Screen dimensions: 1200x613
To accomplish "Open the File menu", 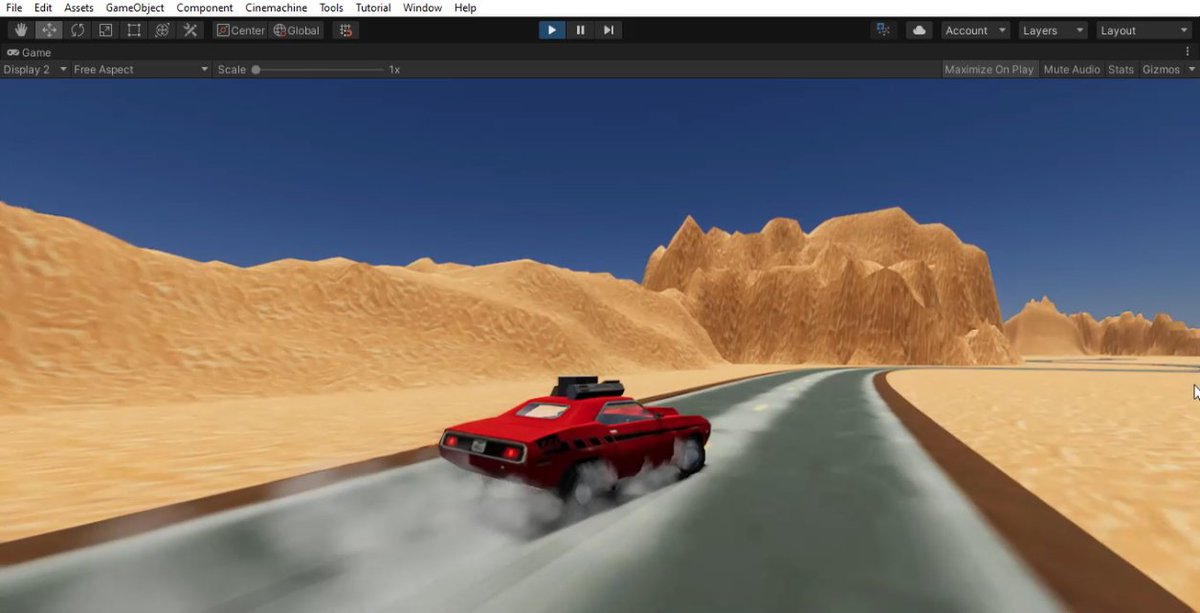I will [14, 8].
